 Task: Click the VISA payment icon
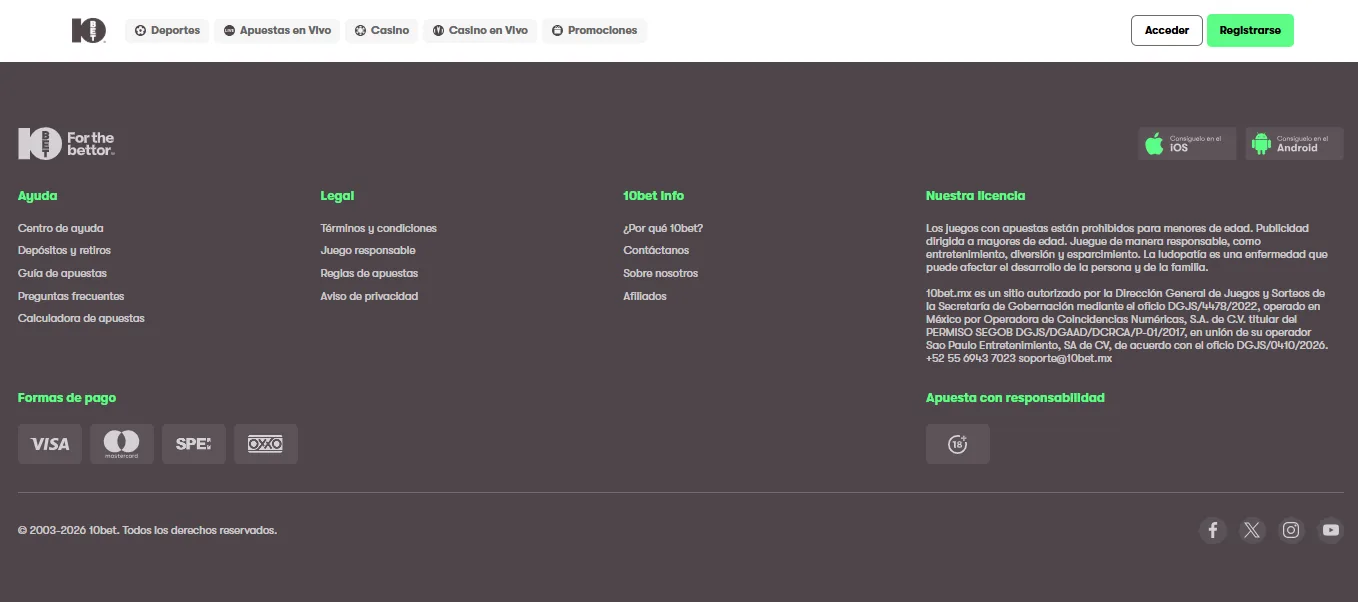point(50,444)
